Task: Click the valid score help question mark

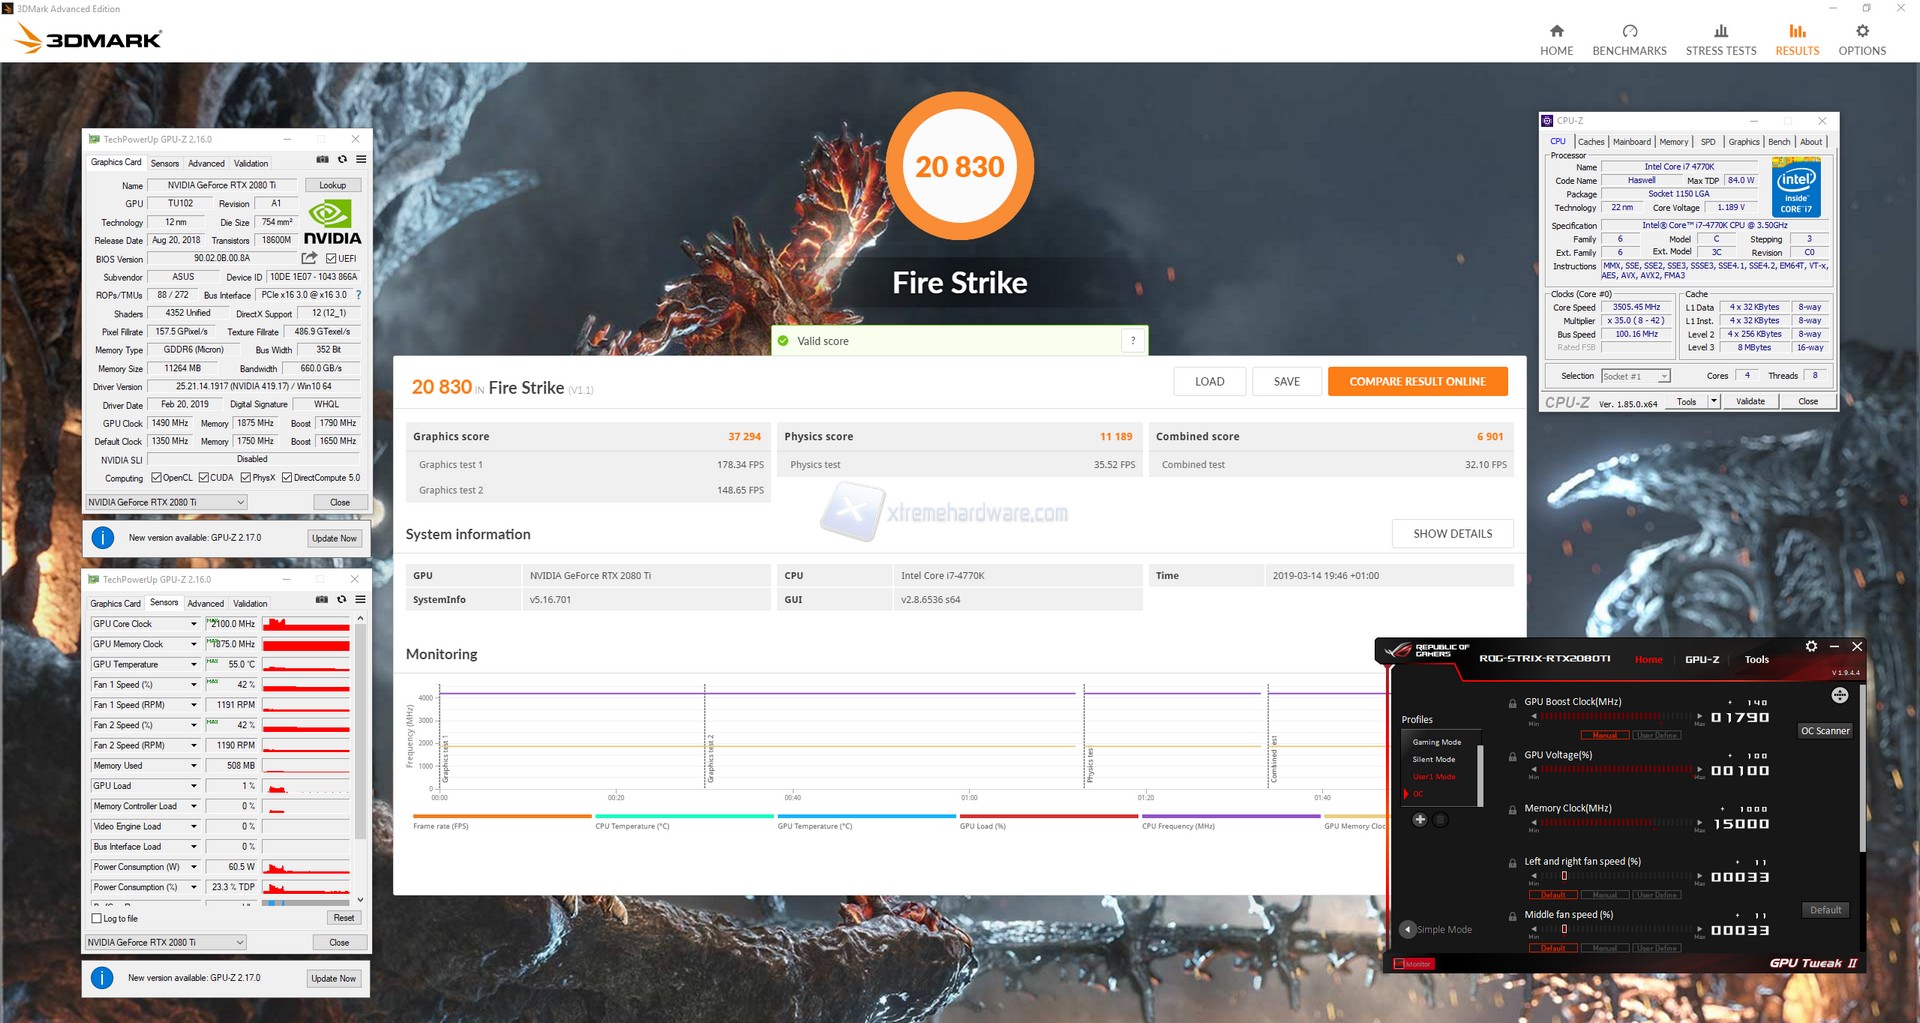Action: tap(1133, 341)
